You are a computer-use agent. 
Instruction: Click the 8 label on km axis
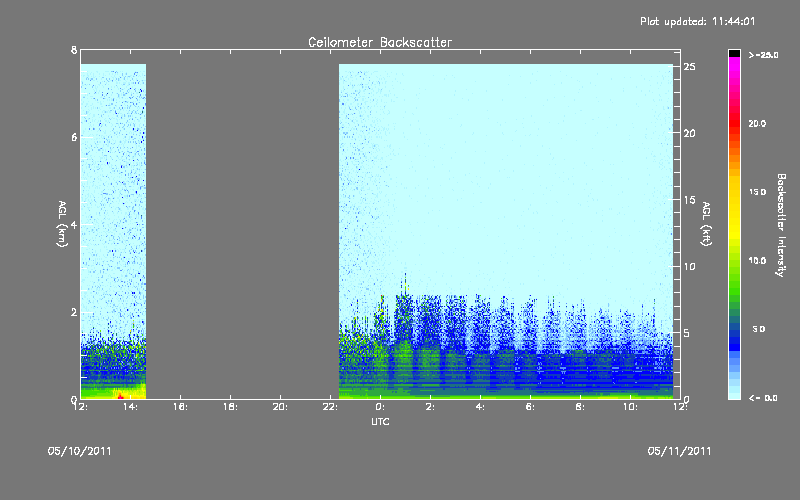click(x=74, y=50)
